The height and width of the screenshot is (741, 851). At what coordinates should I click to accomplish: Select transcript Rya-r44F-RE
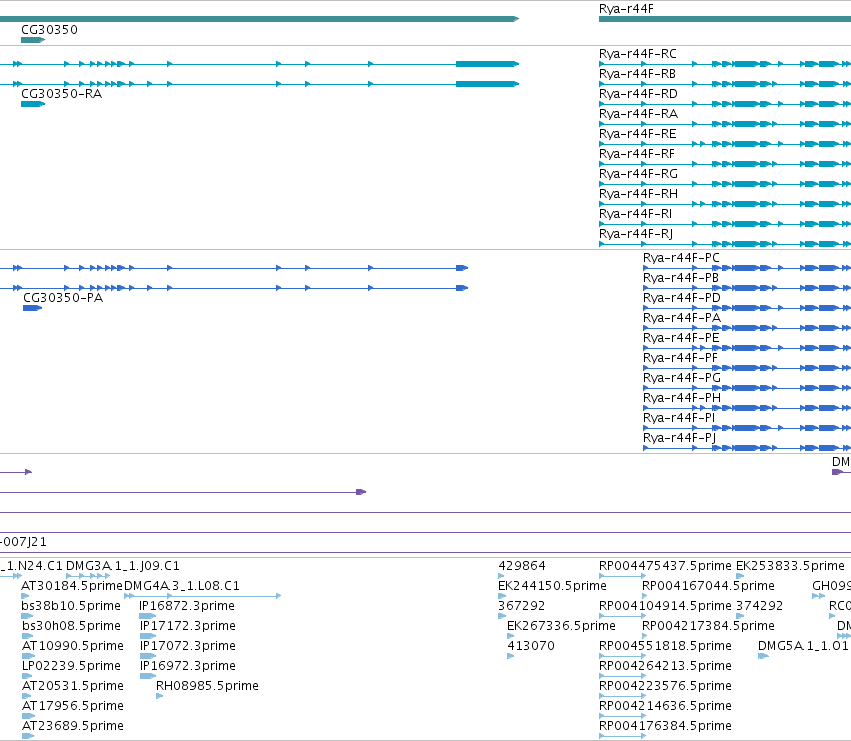point(638,134)
